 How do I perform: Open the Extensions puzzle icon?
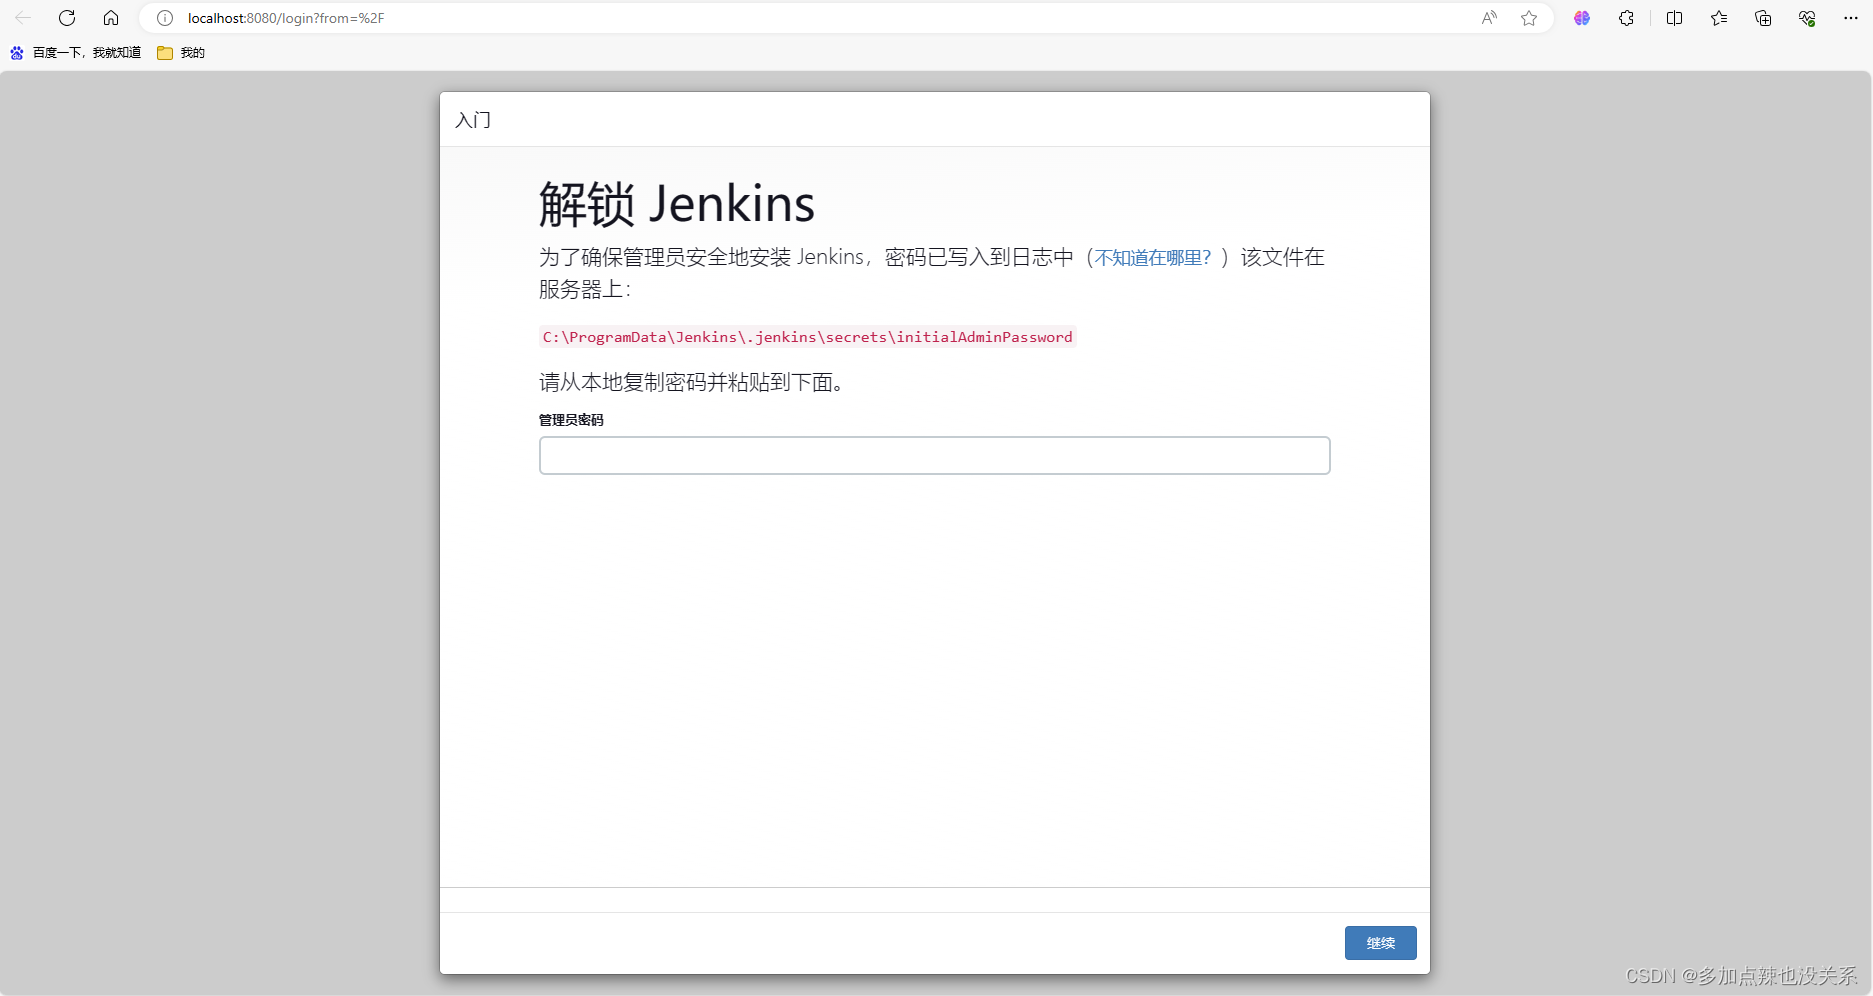[1627, 18]
